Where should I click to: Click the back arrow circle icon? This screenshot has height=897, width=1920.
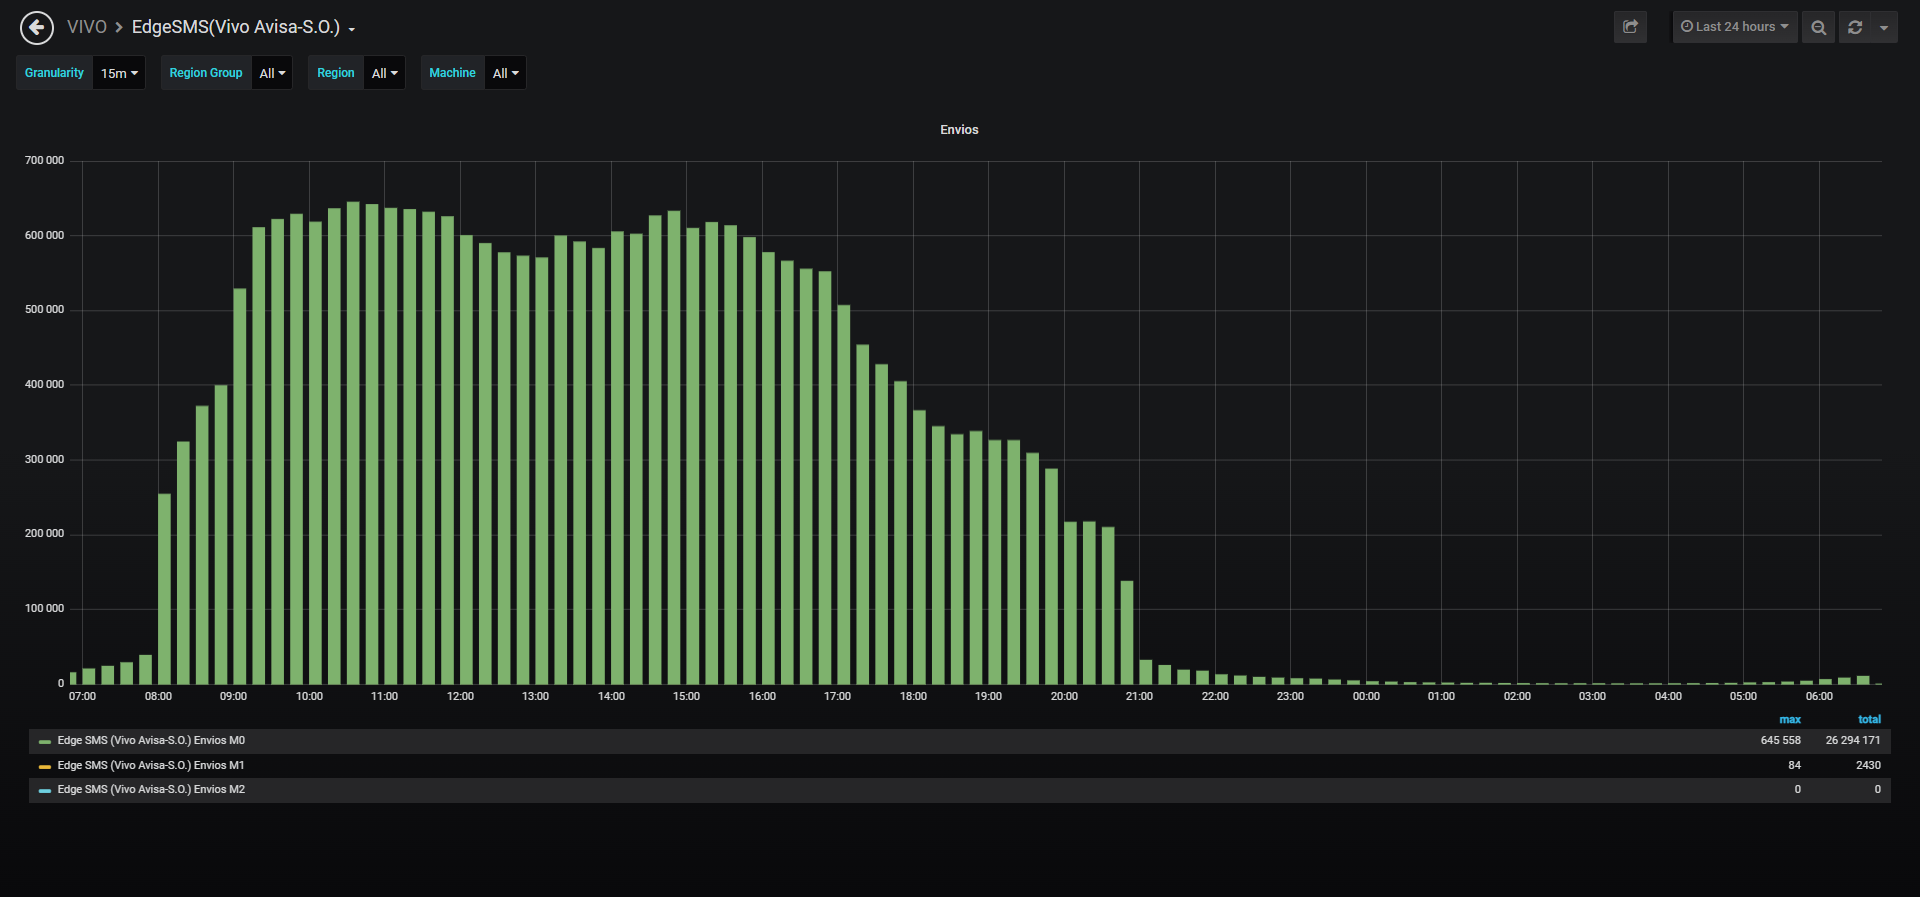(x=37, y=27)
